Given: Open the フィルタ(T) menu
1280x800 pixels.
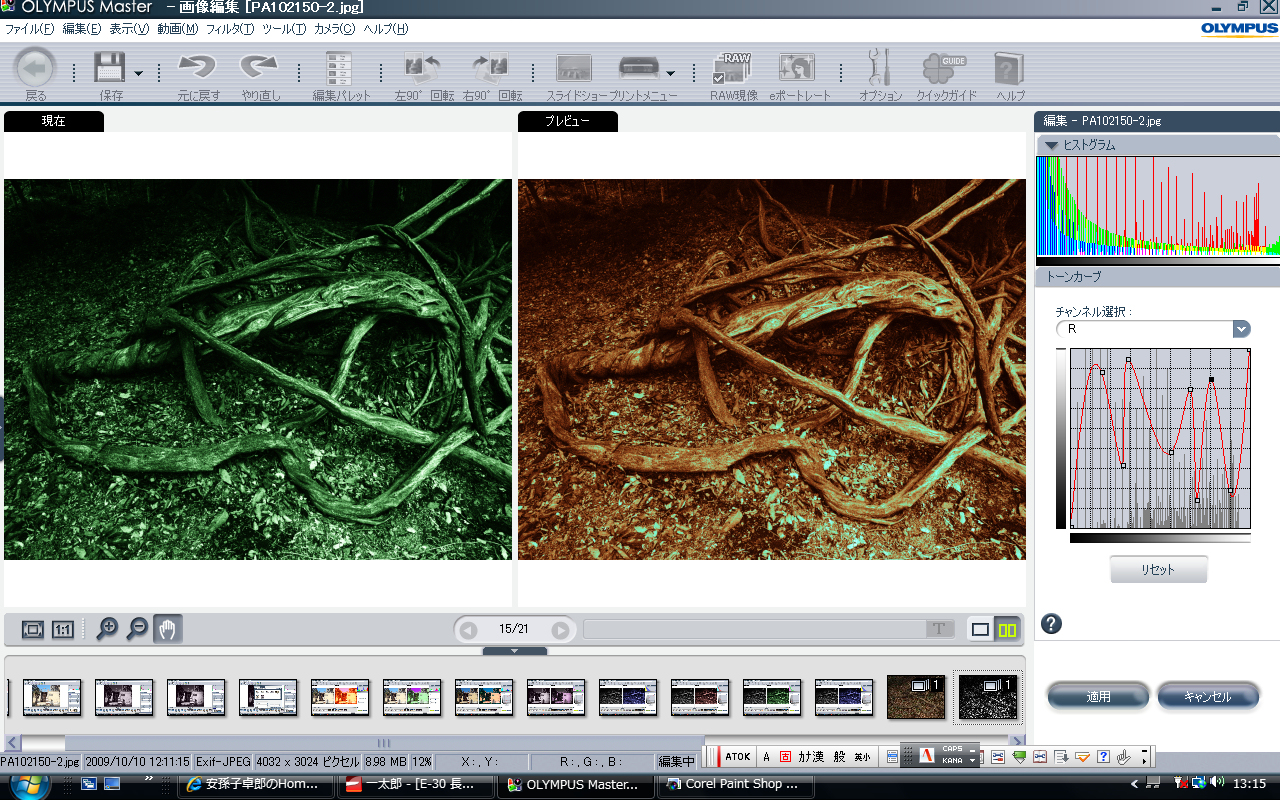Looking at the screenshot, I should click(x=230, y=29).
